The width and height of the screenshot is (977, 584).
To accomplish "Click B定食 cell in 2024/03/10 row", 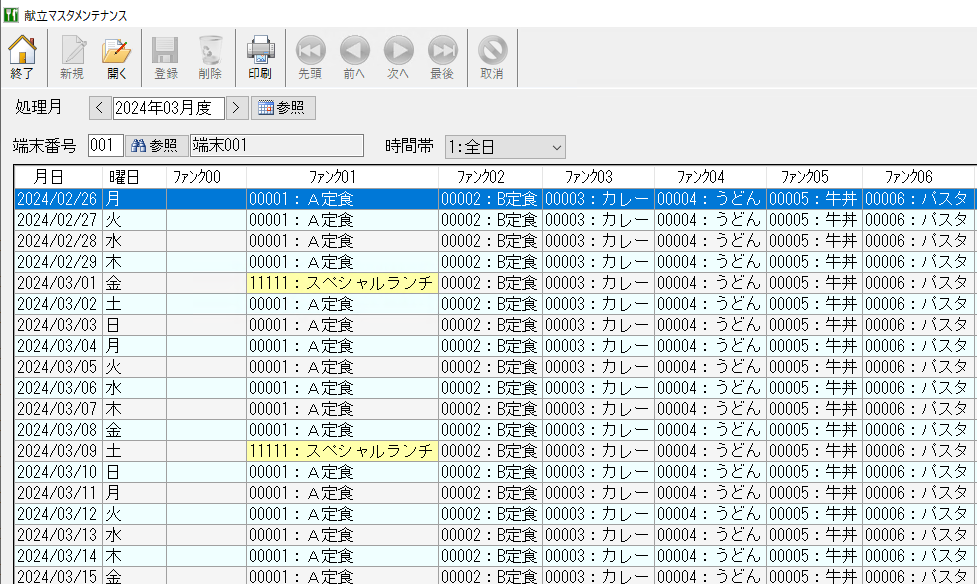I will click(x=490, y=472).
